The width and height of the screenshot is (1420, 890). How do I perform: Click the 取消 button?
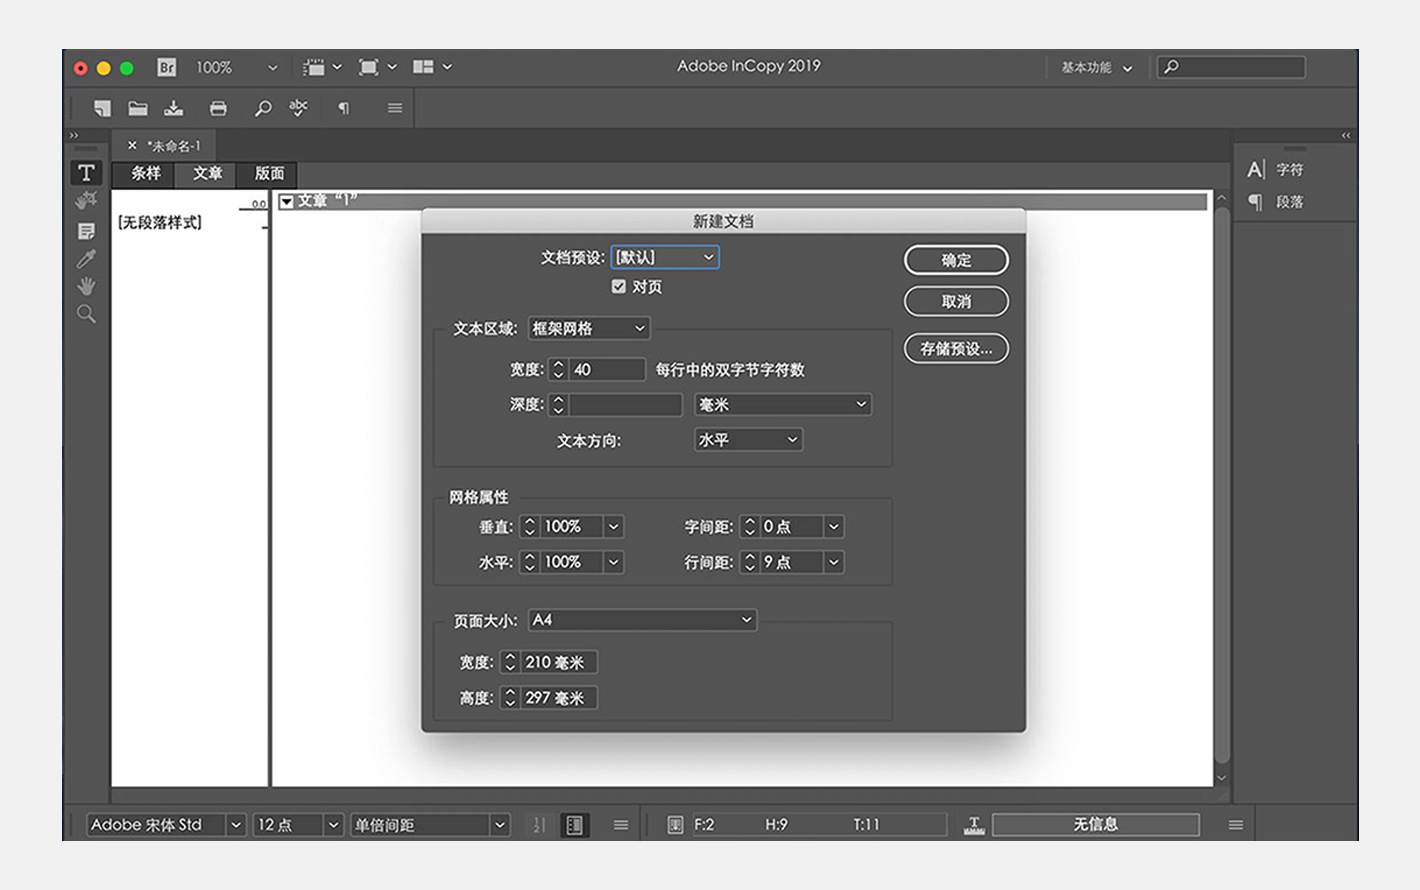pyautogui.click(x=956, y=301)
